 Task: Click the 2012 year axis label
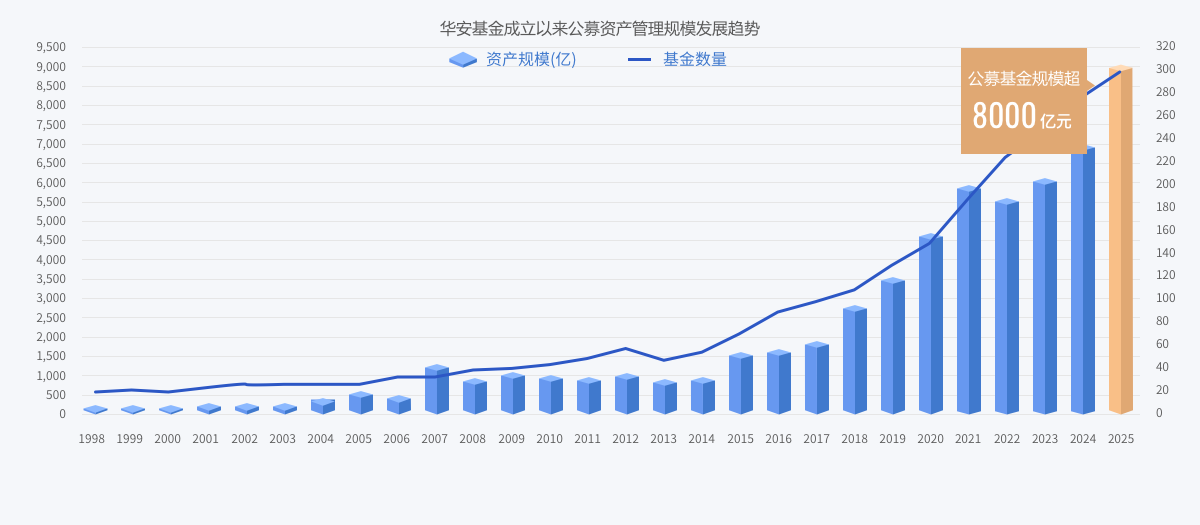pos(625,439)
